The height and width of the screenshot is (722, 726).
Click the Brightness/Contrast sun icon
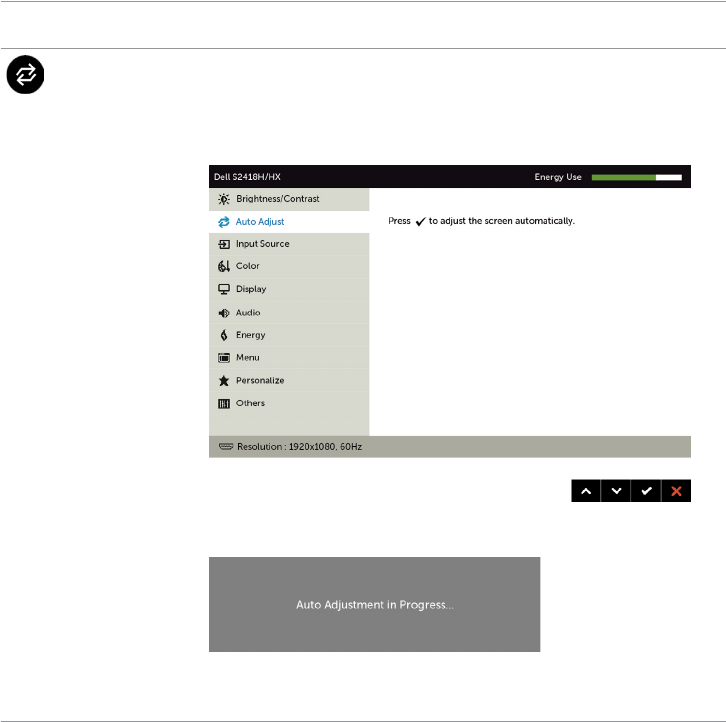click(224, 199)
